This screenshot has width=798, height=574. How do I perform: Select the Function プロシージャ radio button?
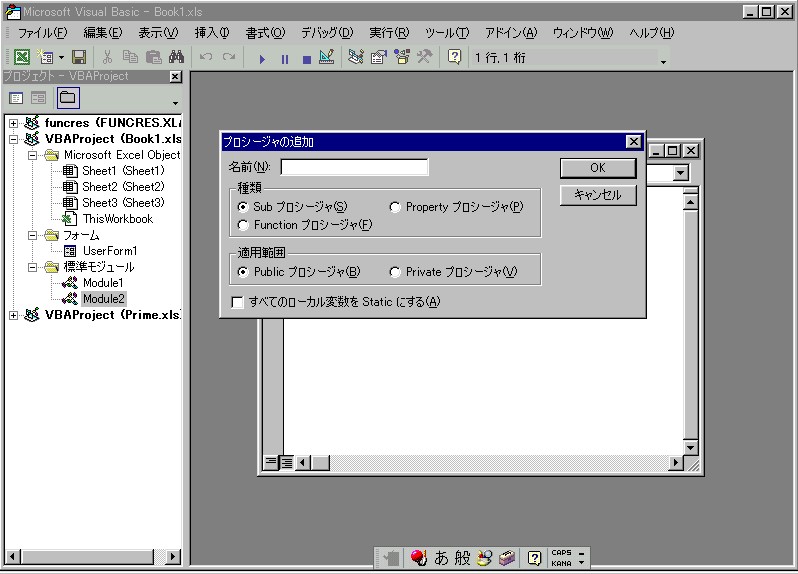243,225
